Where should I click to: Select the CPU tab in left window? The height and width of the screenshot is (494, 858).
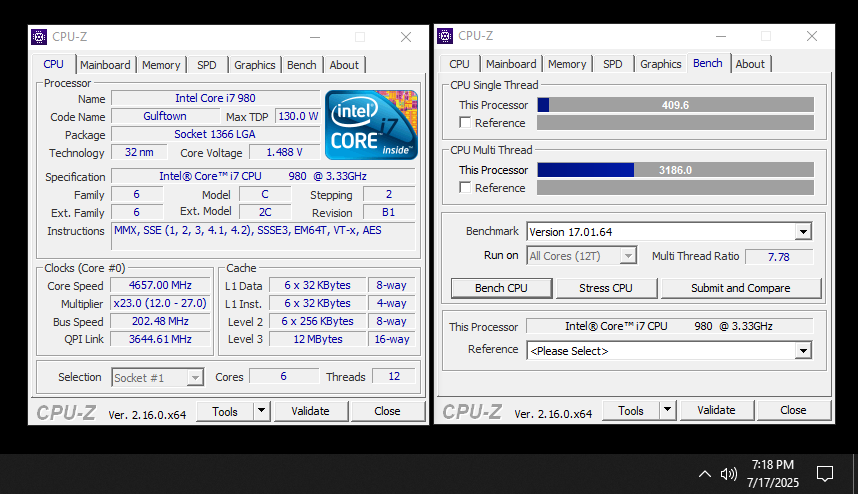click(54, 64)
